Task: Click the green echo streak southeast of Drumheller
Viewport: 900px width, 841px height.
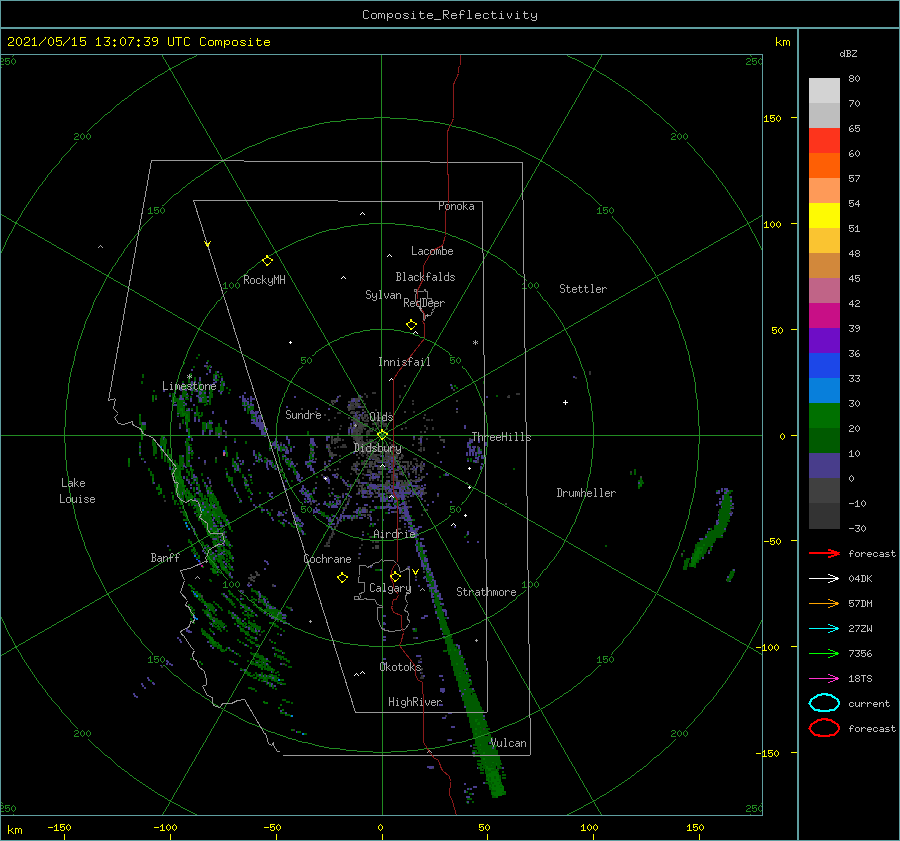Action: 710,531
